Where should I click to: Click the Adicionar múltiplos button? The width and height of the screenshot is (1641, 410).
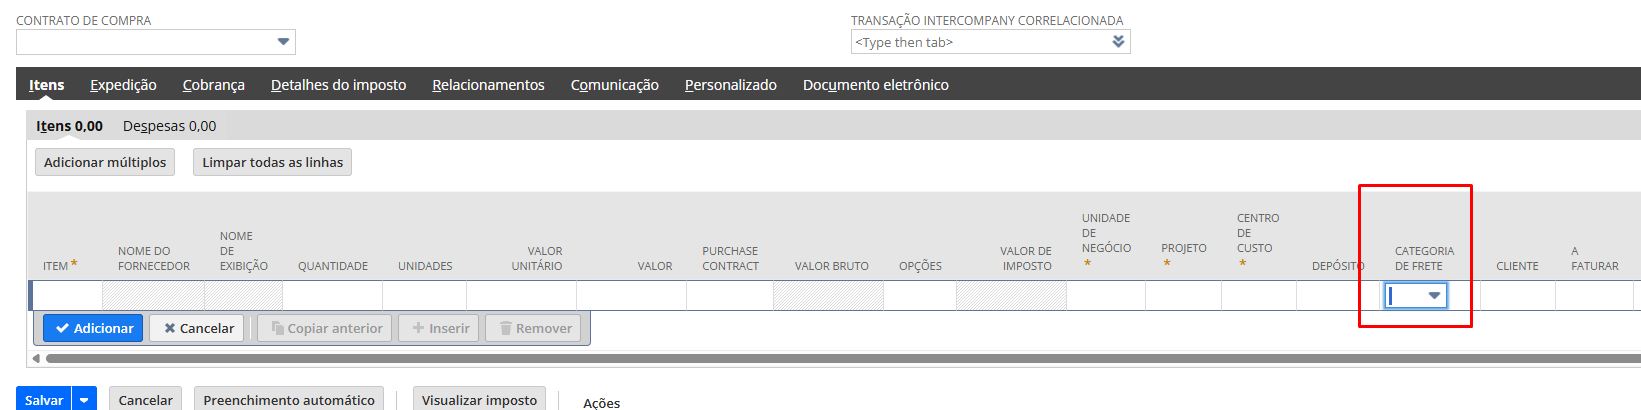(x=105, y=162)
